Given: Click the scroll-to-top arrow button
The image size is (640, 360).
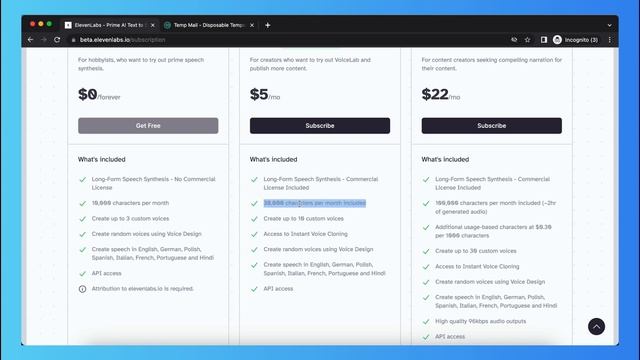Looking at the screenshot, I should 596,327.
